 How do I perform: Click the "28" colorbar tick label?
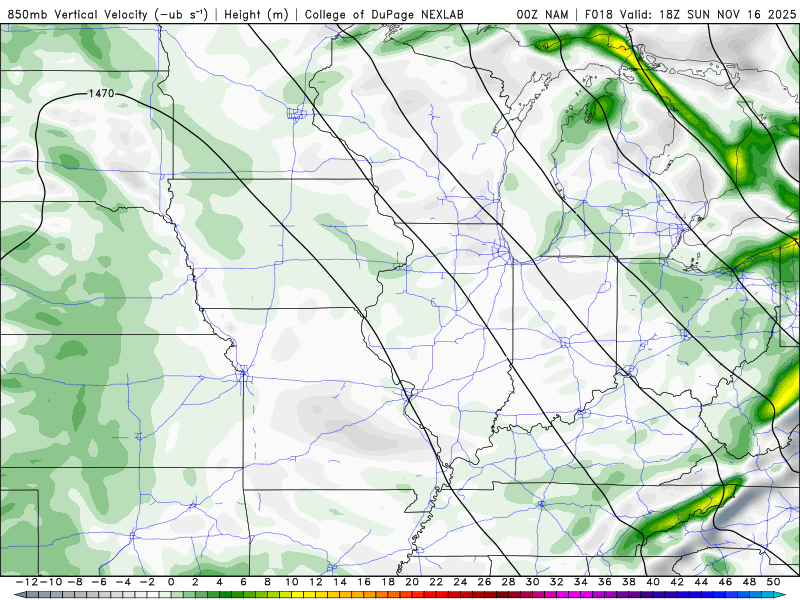[x=508, y=582]
